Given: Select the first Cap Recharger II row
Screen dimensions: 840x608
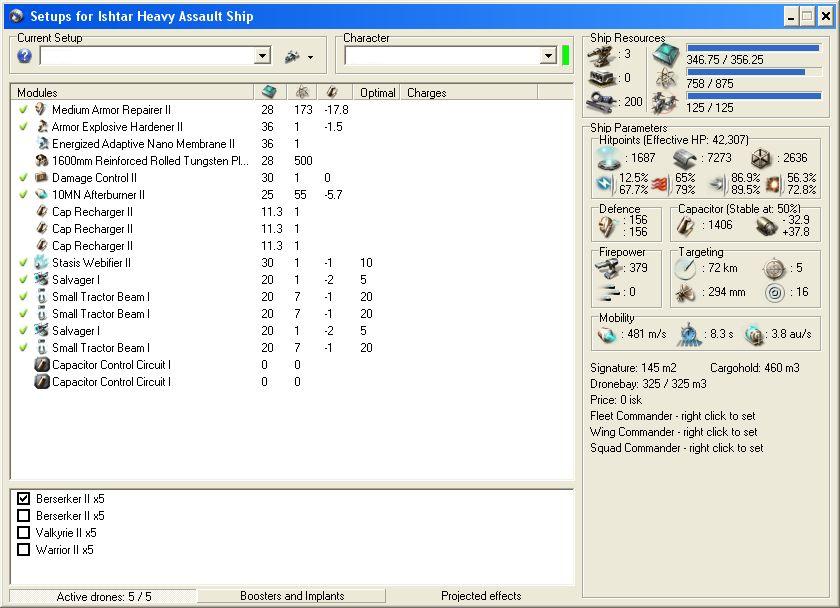Looking at the screenshot, I should click(x=292, y=212).
